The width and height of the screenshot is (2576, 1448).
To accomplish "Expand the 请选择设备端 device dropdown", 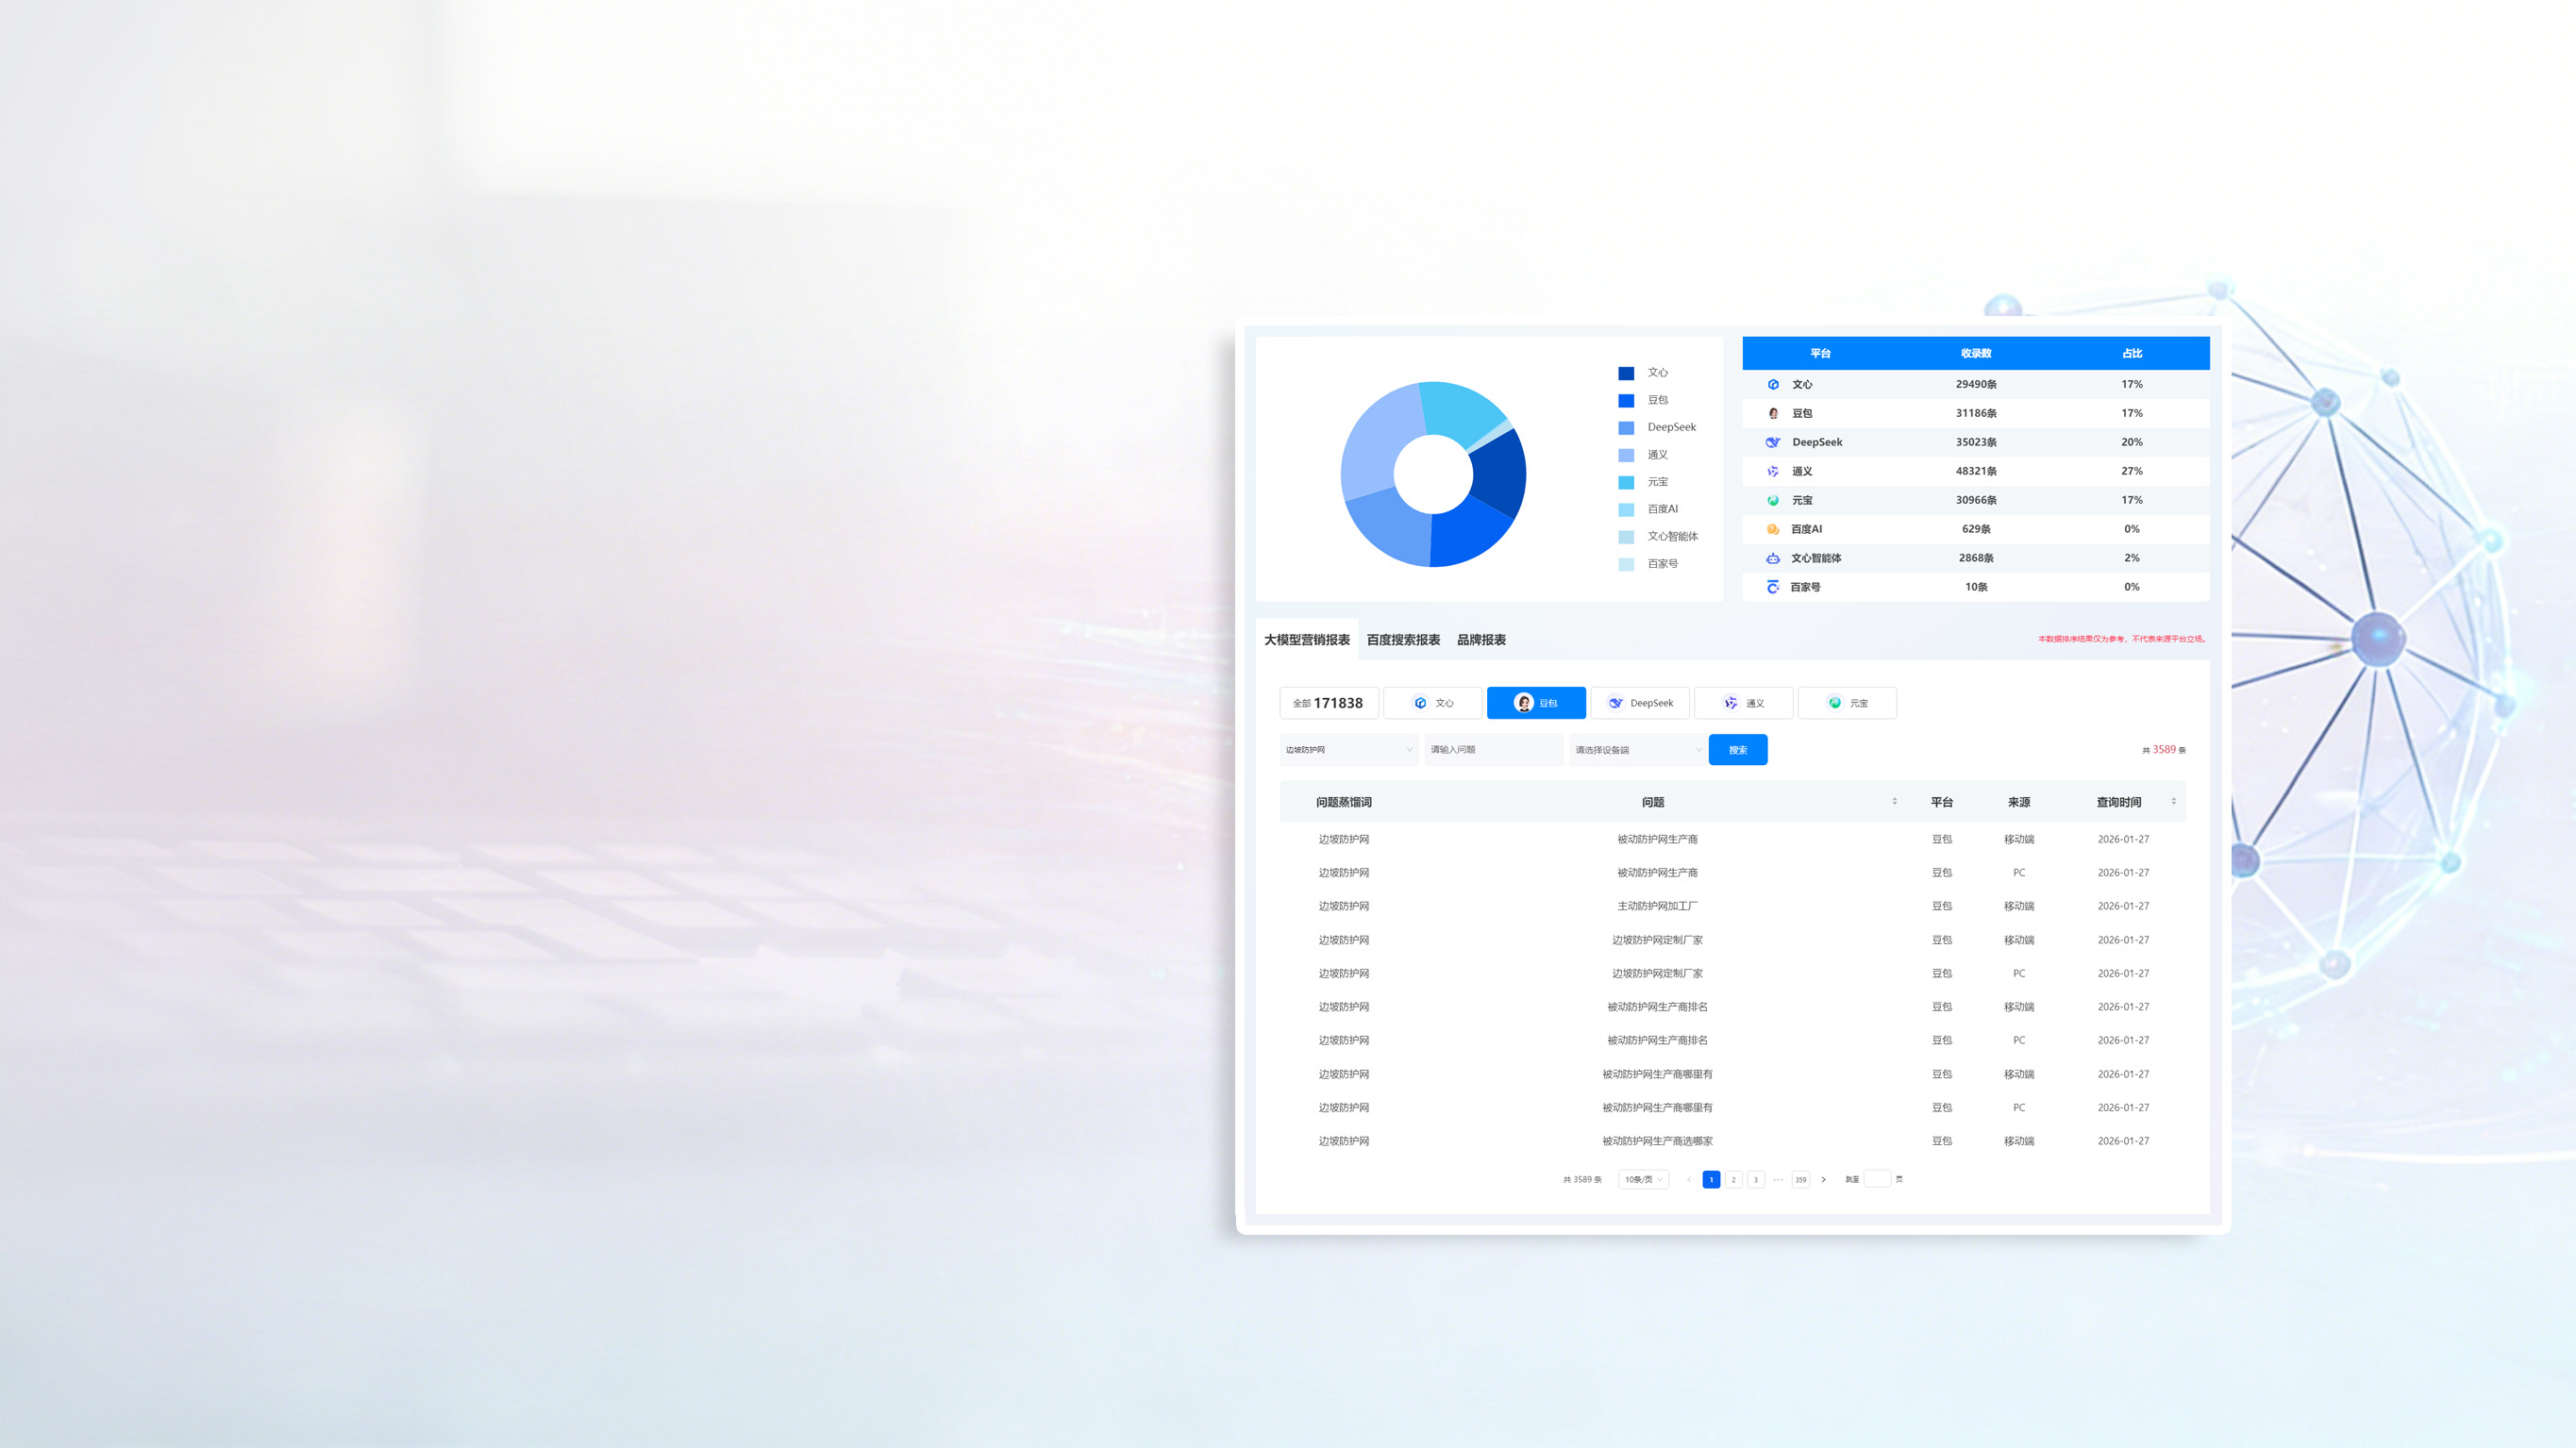I will (1637, 750).
